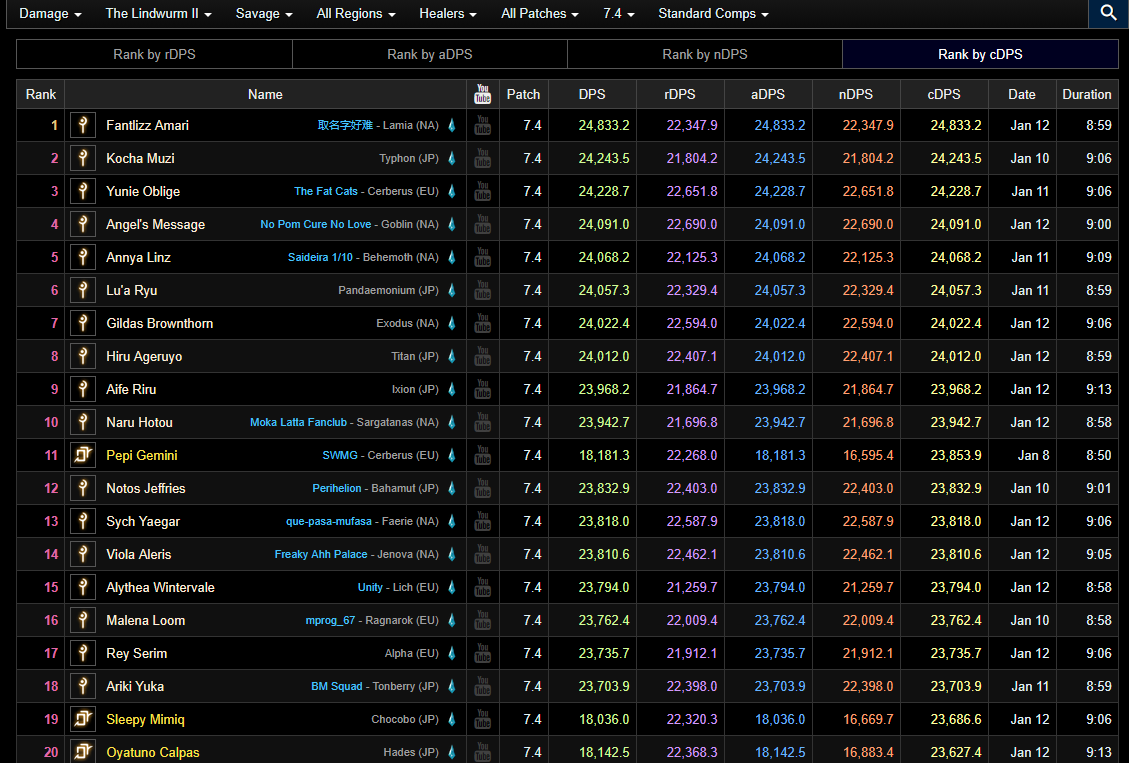Click YouTube icon in Aife Riru row

pos(482,389)
